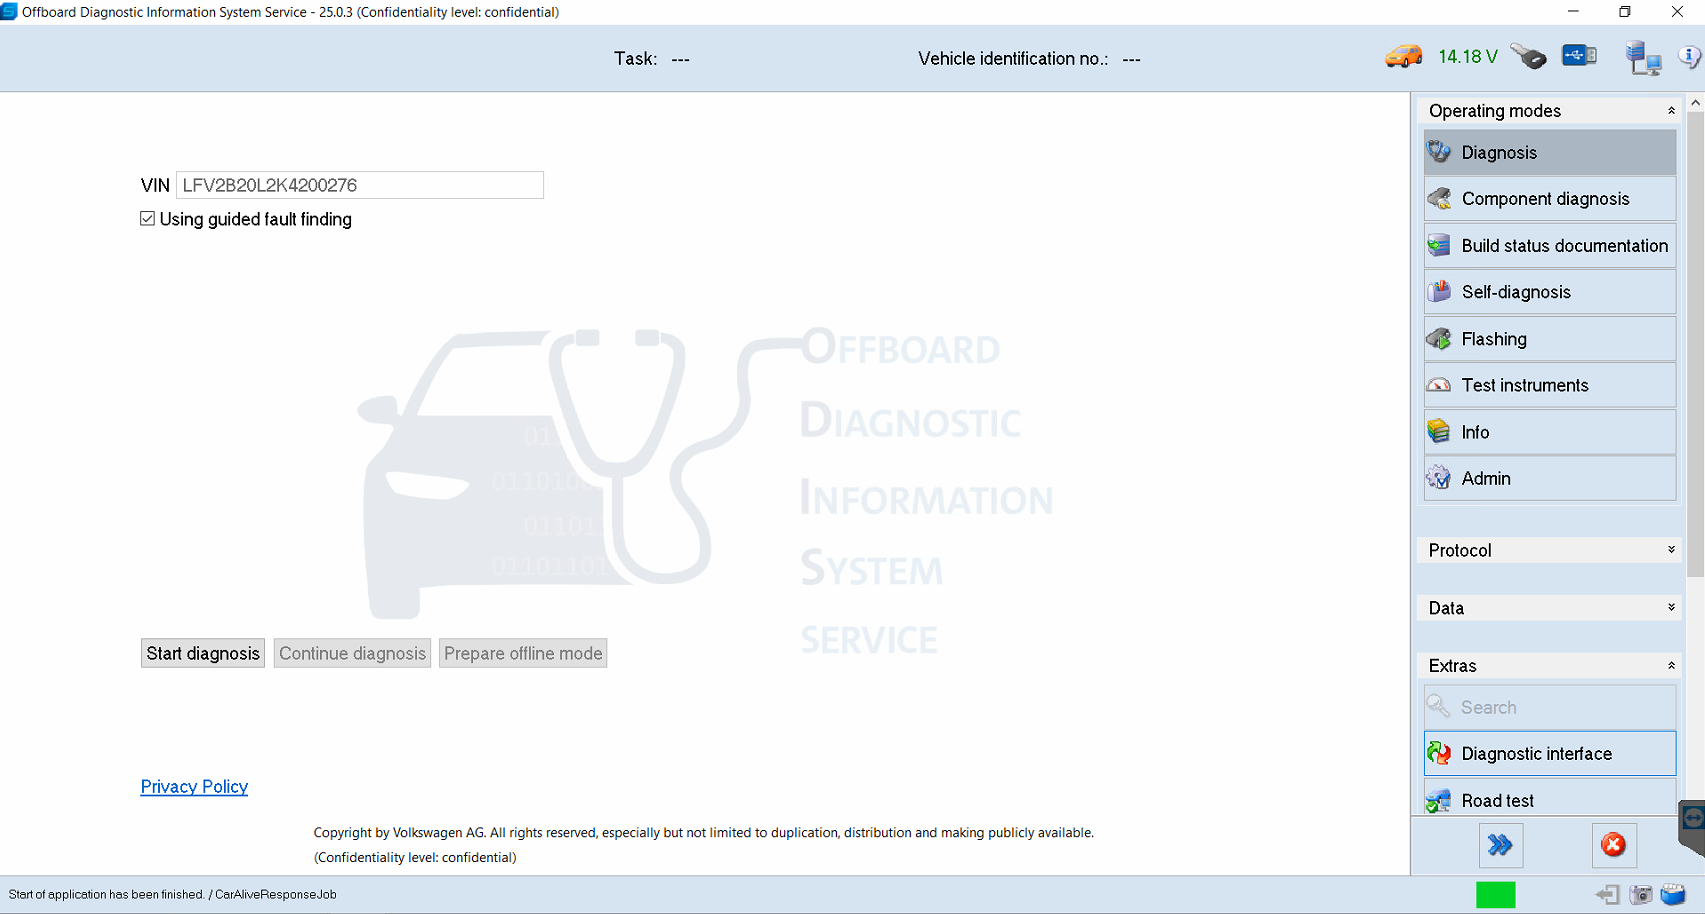Click the orange car status icon
This screenshot has height=914, width=1705.
[x=1403, y=57]
